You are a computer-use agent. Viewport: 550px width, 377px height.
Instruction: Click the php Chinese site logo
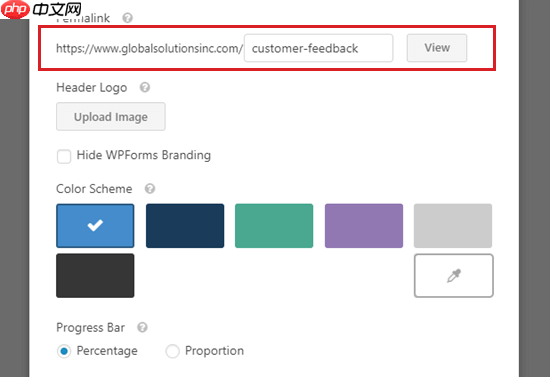41,9
